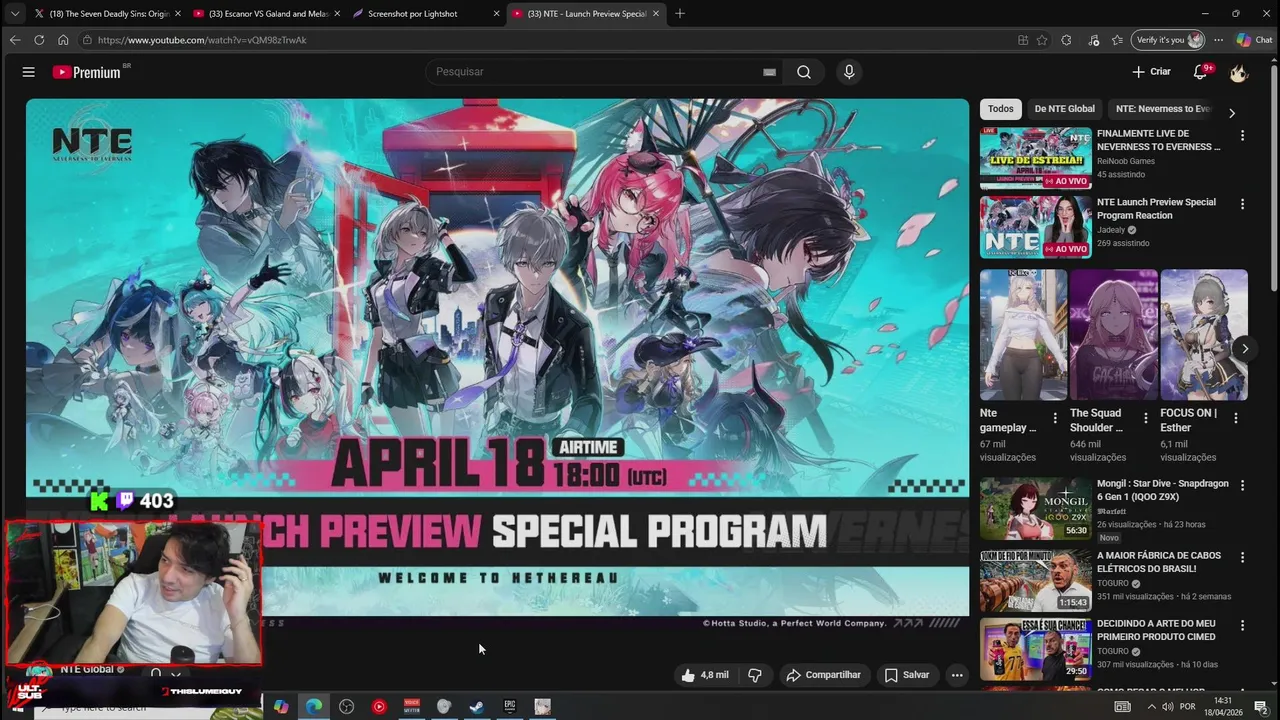
Task: Open volume control in system tray
Action: (x=1167, y=707)
